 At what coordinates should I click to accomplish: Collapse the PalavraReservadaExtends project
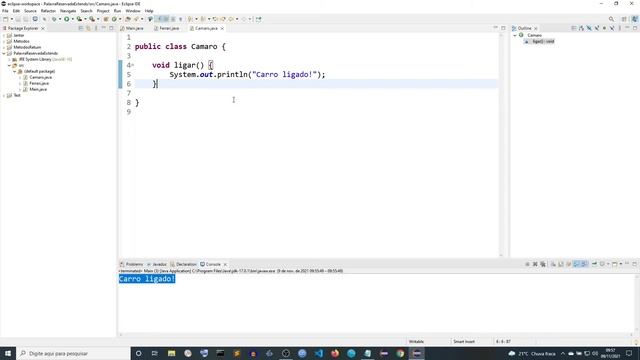tap(4, 53)
